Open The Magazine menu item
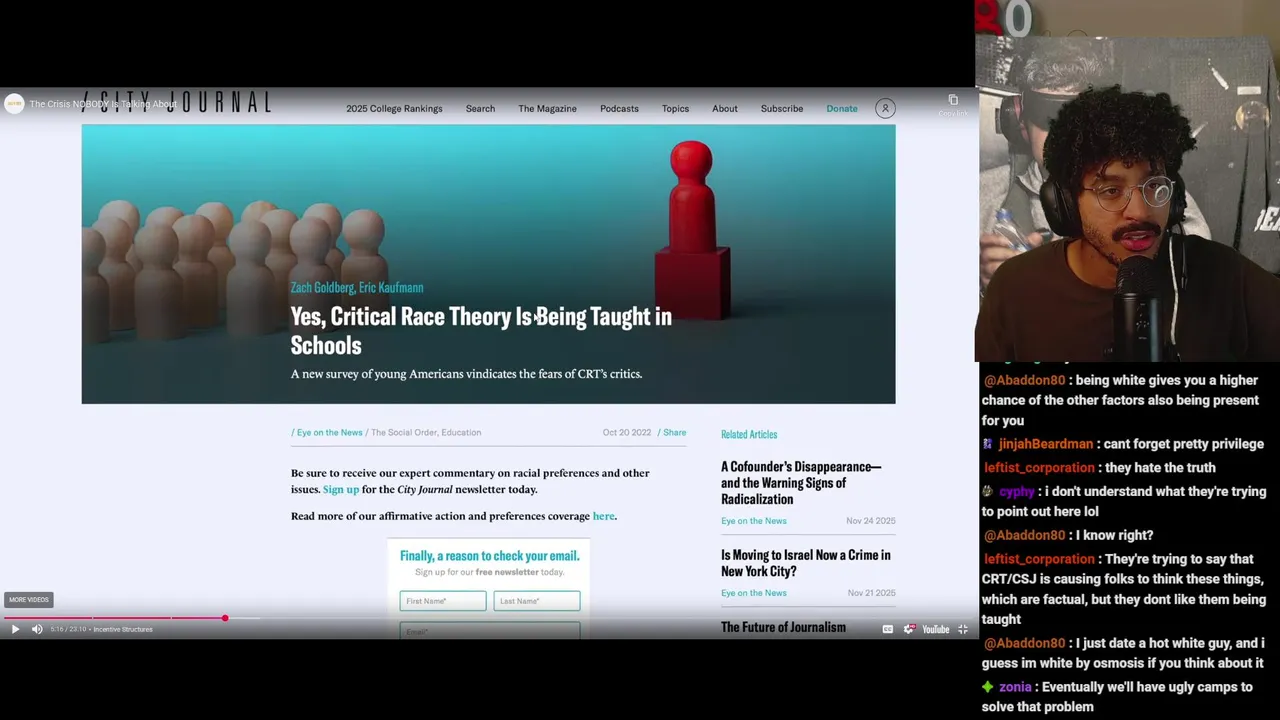The width and height of the screenshot is (1280, 720). [547, 108]
